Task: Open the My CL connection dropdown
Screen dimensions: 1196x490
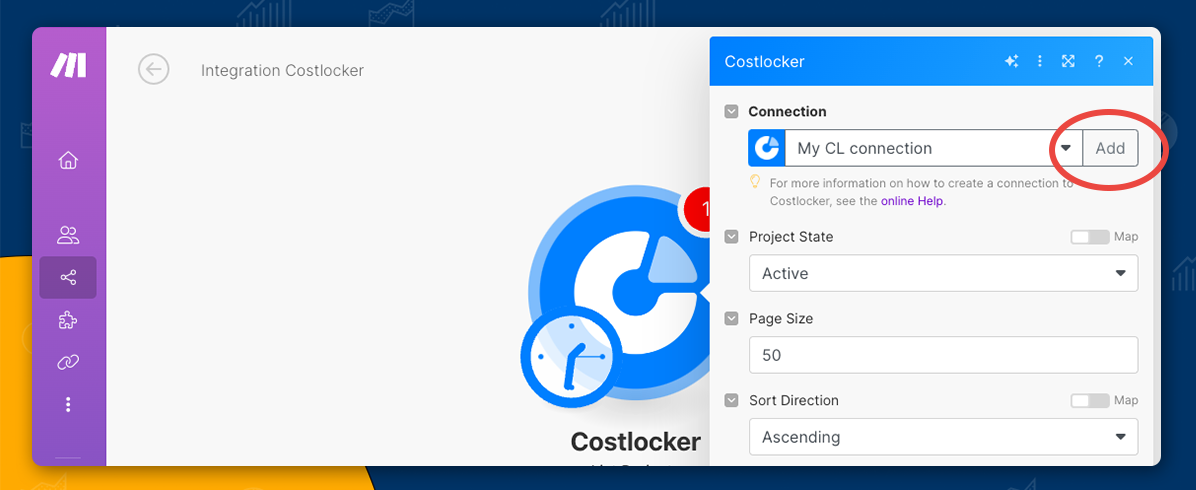Action: pos(1066,148)
